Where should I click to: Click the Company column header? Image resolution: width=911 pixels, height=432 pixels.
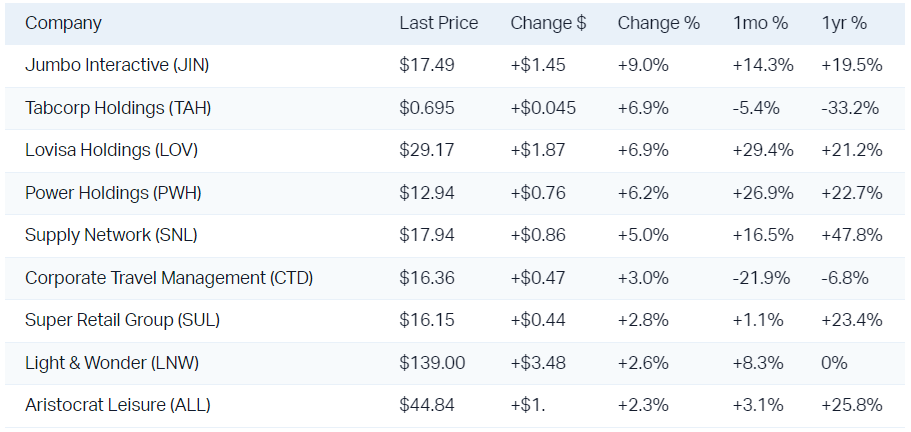click(63, 23)
